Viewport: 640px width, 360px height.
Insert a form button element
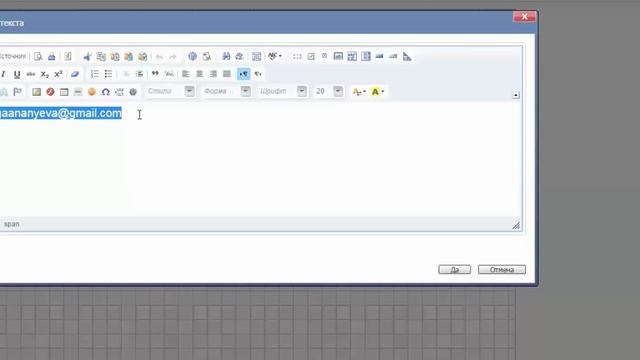tap(380, 56)
